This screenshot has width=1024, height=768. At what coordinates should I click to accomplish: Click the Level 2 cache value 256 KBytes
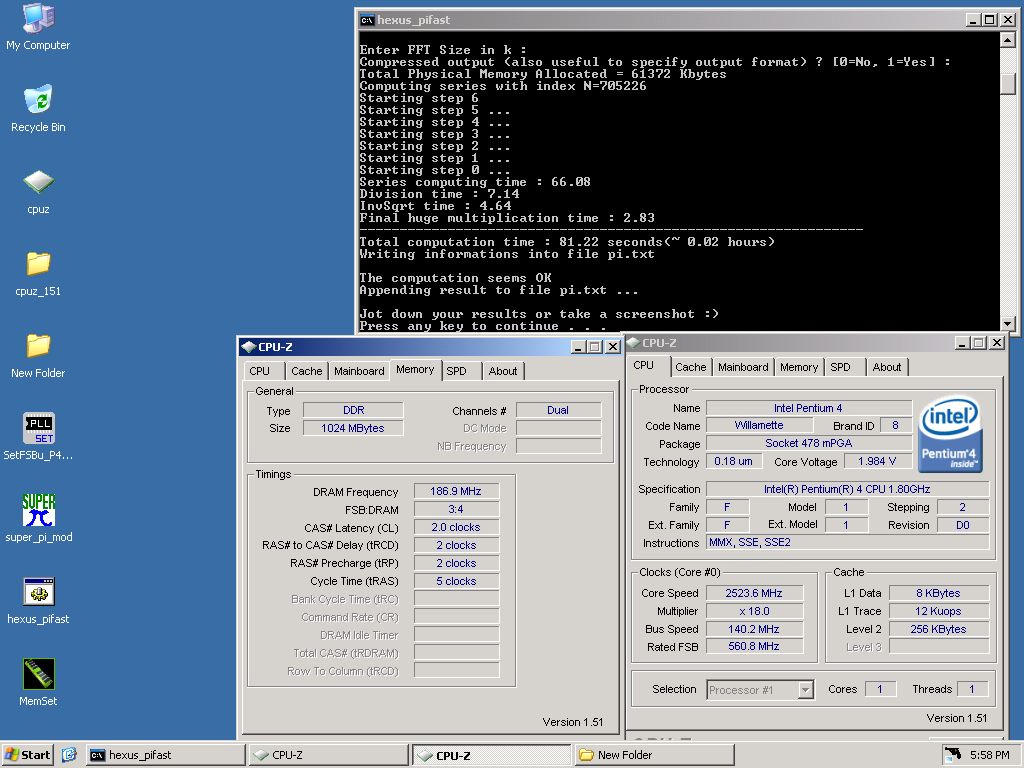[938, 629]
